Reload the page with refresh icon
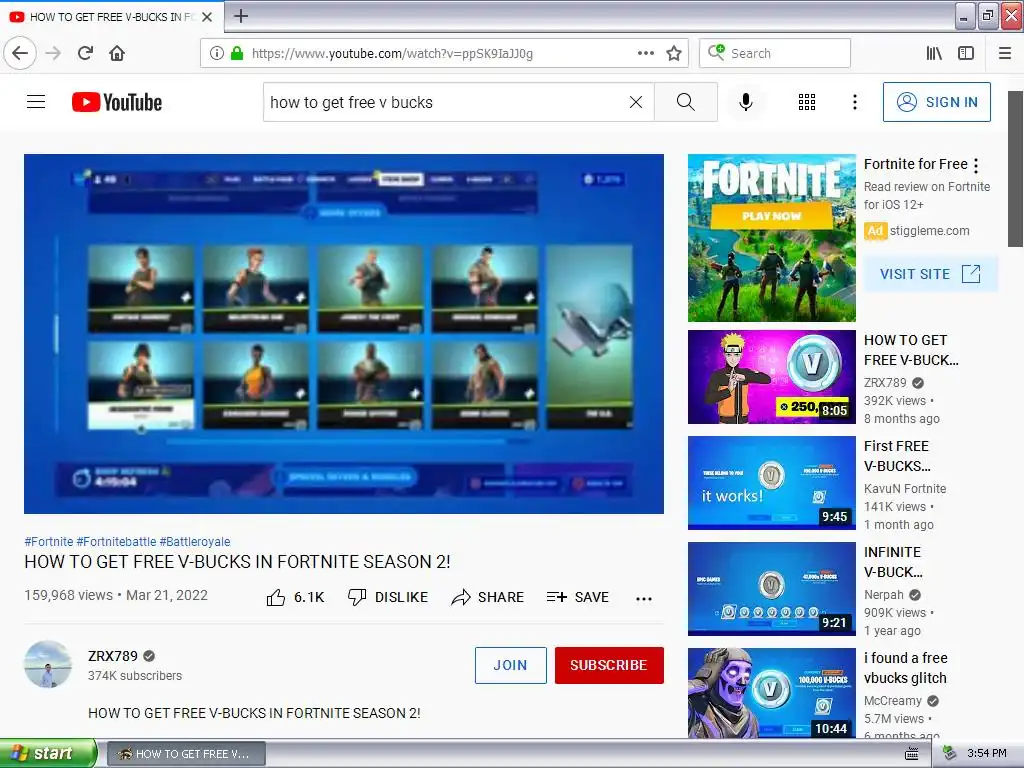 (86, 53)
